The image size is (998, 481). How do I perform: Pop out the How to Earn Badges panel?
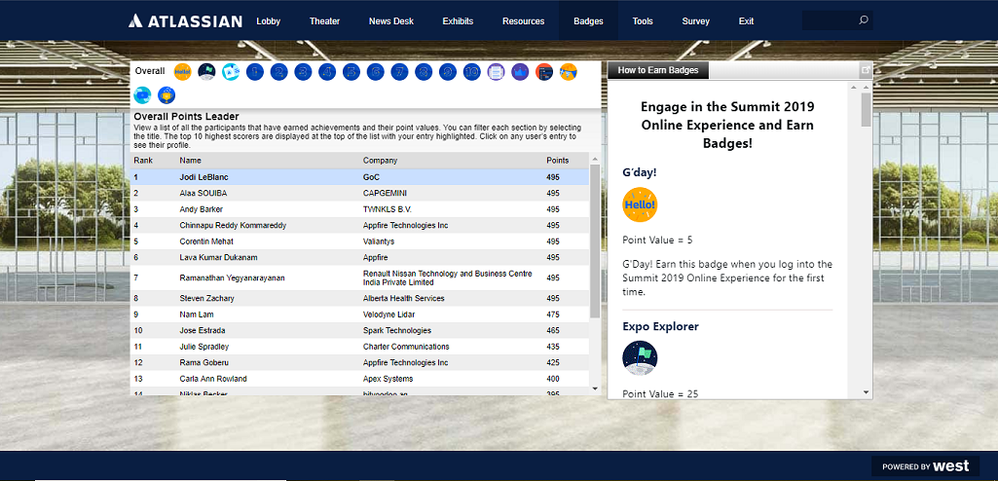(865, 71)
